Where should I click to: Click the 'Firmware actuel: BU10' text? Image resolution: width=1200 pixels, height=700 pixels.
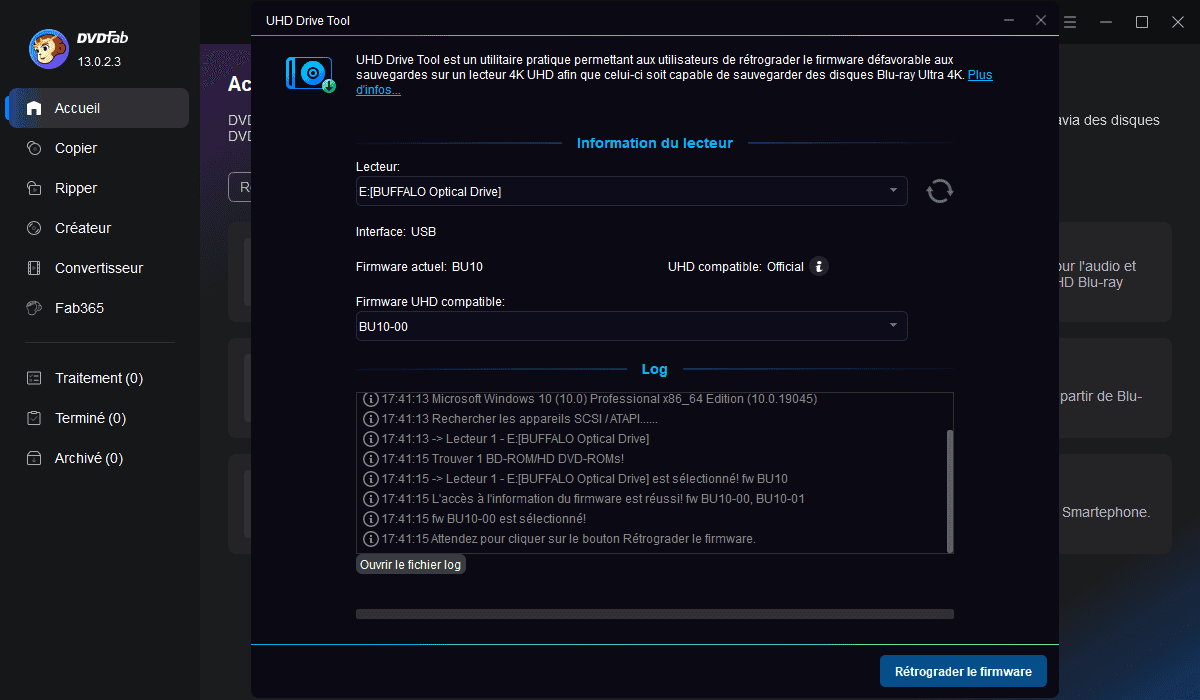coord(419,267)
